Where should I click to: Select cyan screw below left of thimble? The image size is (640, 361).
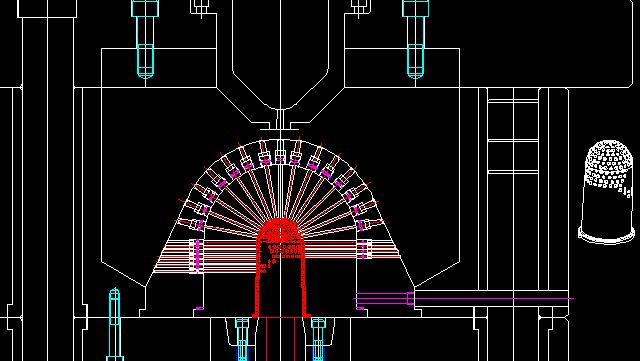click(x=242, y=339)
